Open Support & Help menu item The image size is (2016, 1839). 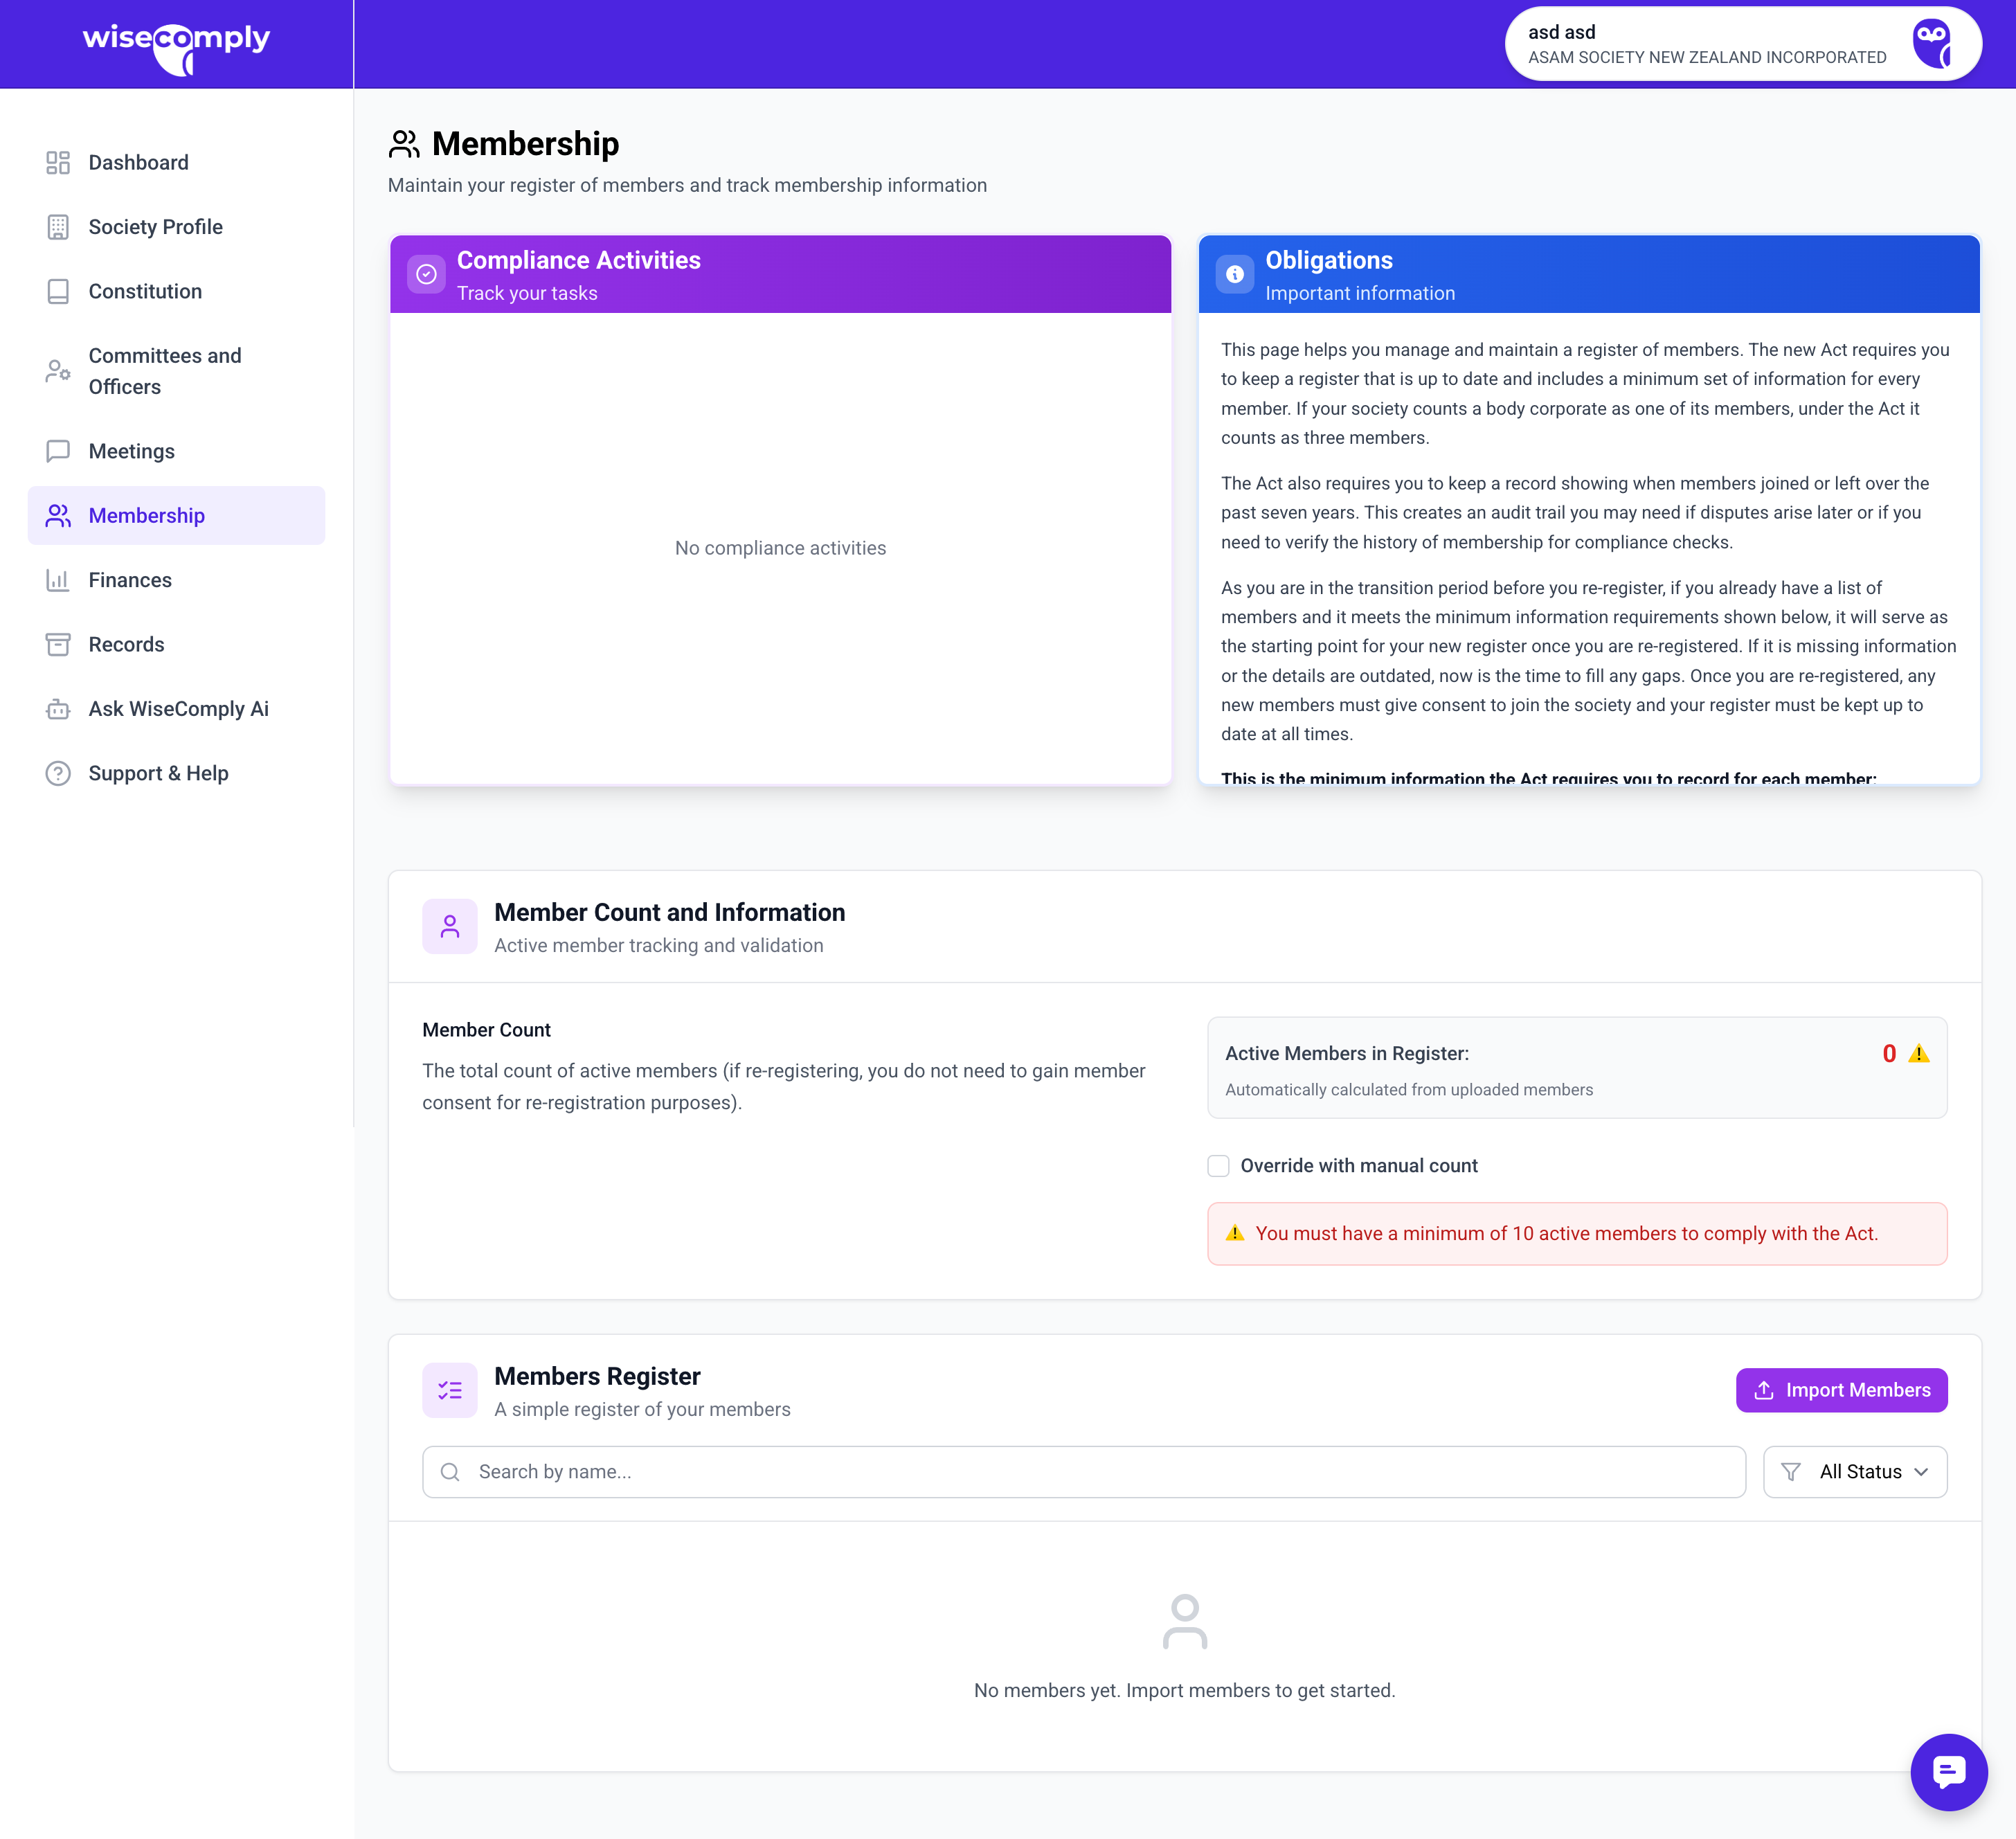tap(158, 773)
